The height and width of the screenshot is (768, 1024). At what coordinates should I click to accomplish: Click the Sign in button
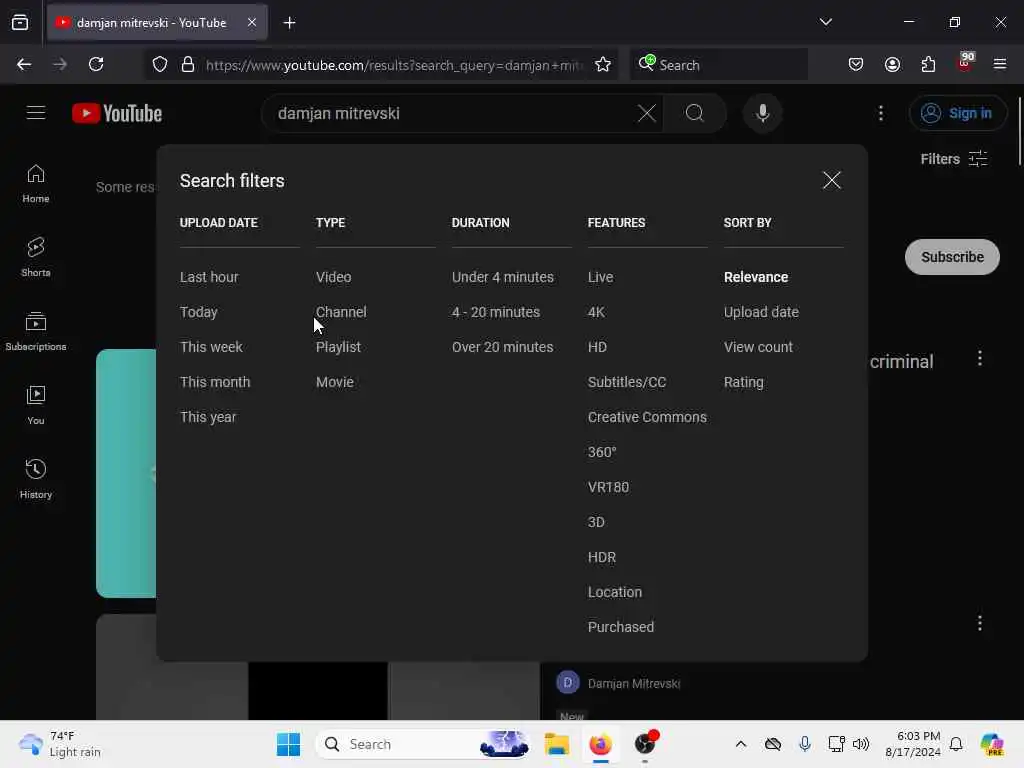(x=957, y=114)
